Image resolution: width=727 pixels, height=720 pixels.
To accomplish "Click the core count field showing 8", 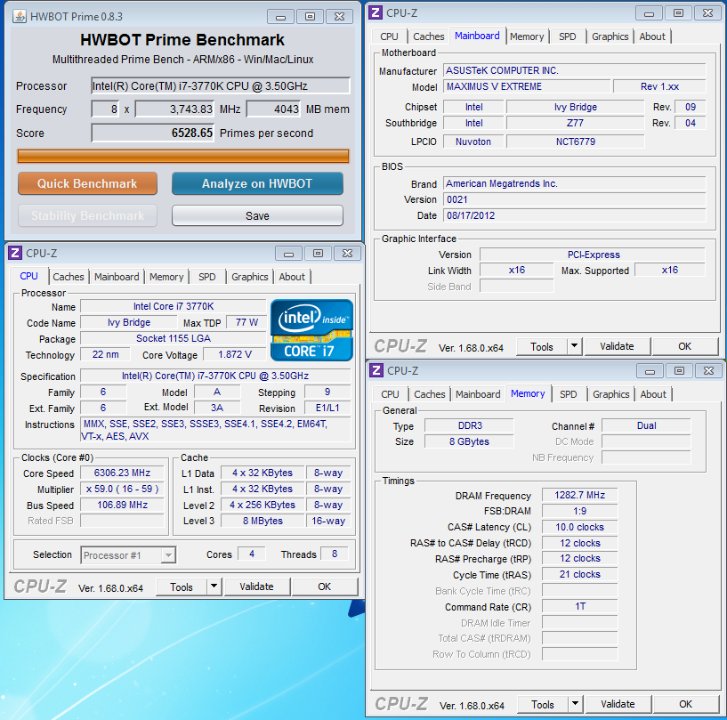I will coord(105,109).
